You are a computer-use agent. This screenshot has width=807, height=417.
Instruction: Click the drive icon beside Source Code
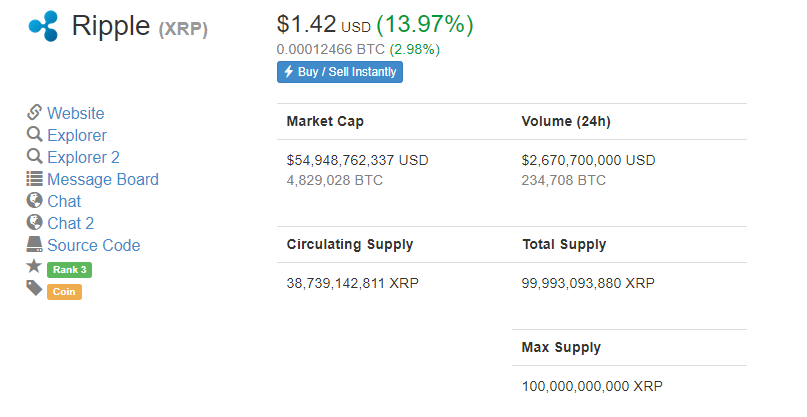pyautogui.click(x=34, y=245)
